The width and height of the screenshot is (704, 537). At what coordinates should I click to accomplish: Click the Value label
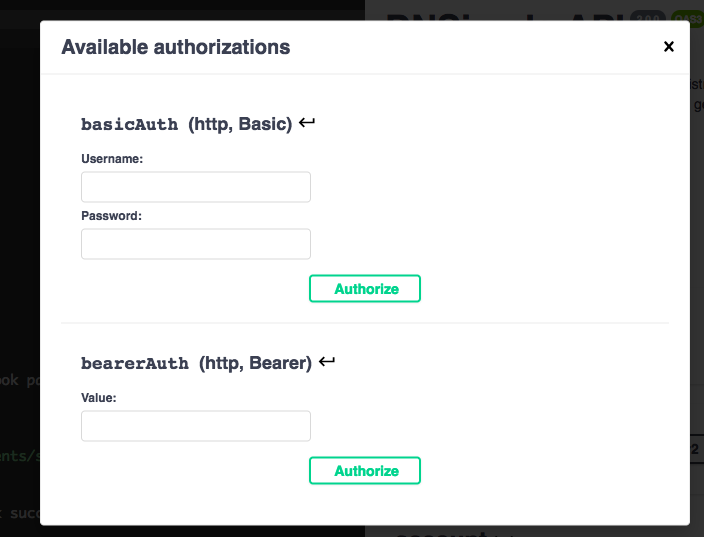pyautogui.click(x=99, y=397)
